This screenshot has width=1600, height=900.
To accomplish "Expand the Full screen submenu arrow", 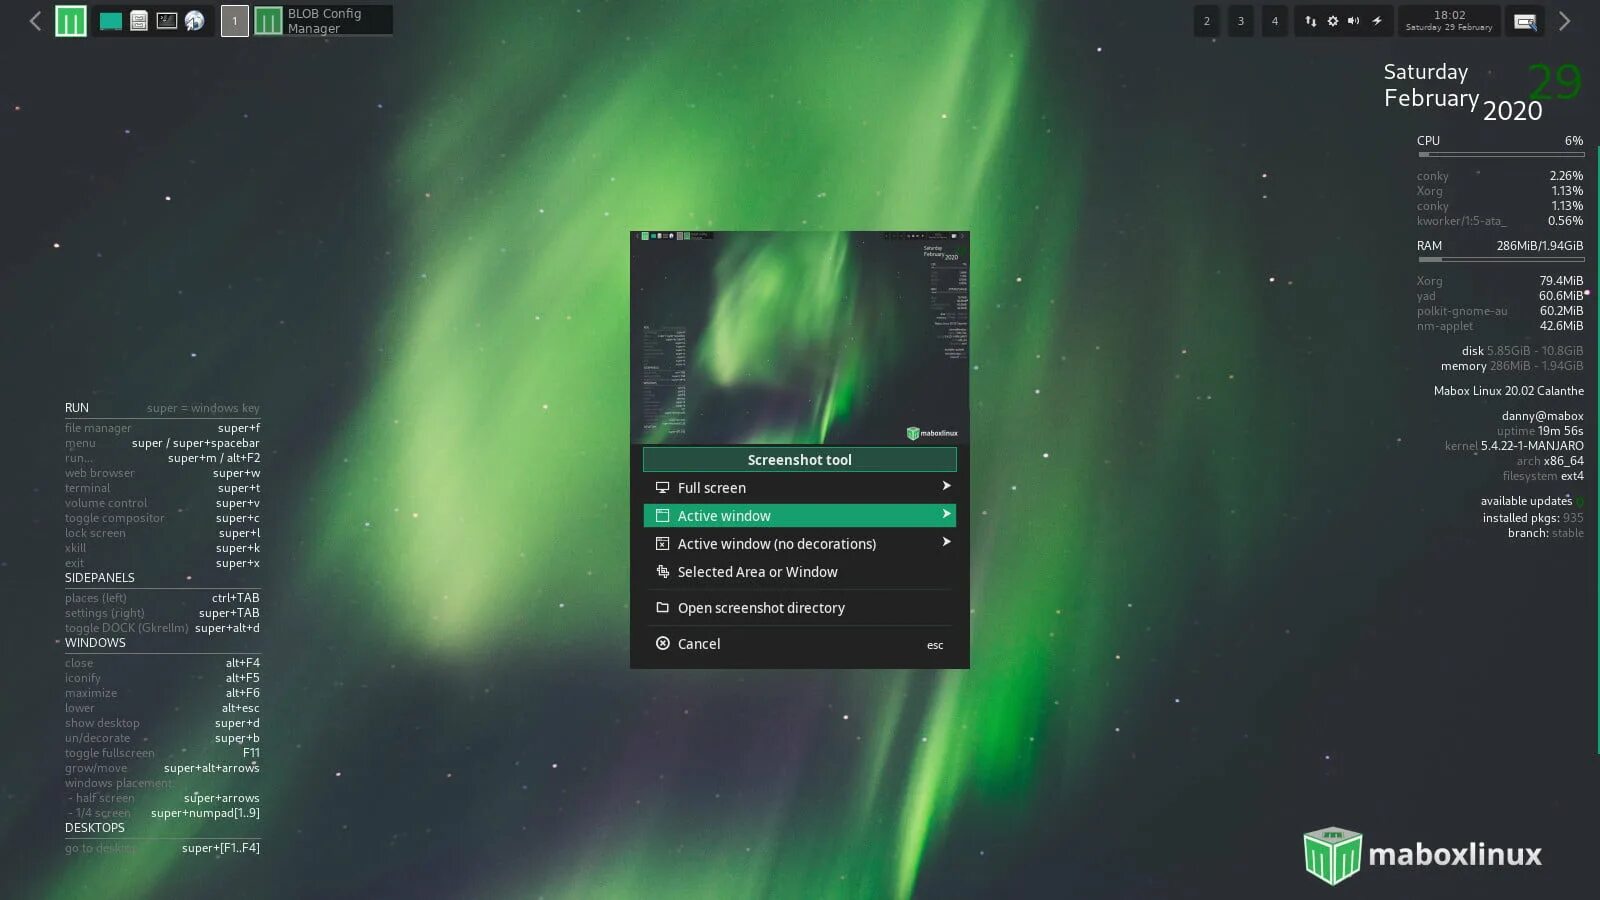I will (946, 486).
